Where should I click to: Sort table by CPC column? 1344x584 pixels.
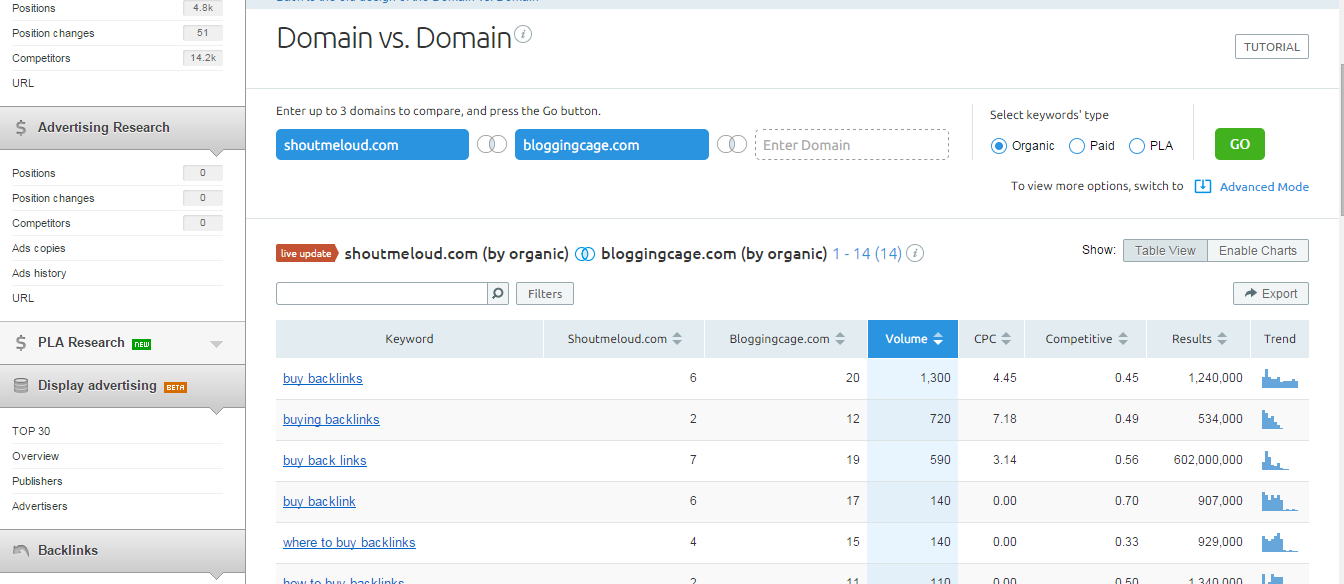(991, 339)
